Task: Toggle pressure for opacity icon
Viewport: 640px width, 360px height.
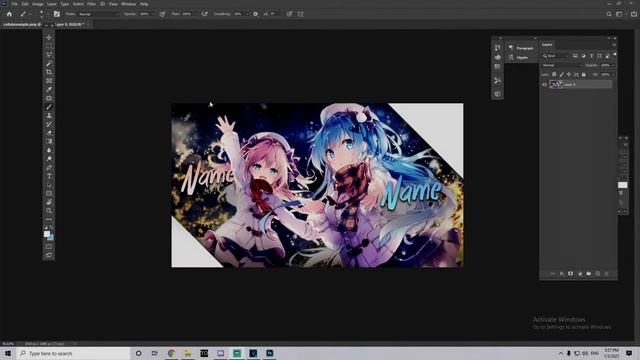Action: 162,14
